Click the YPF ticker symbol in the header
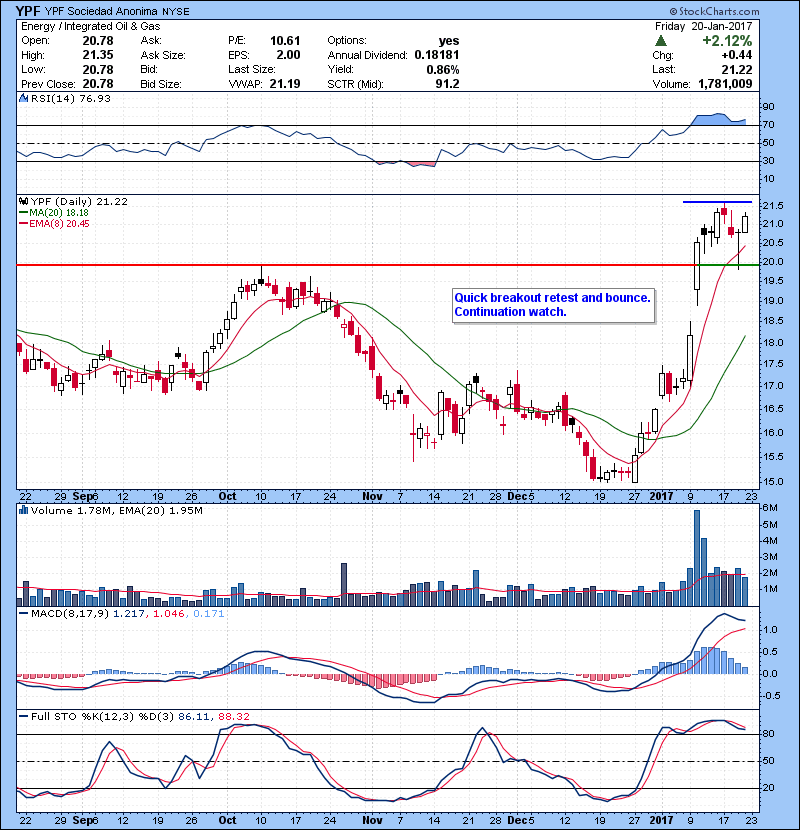The image size is (800, 830). point(28,11)
